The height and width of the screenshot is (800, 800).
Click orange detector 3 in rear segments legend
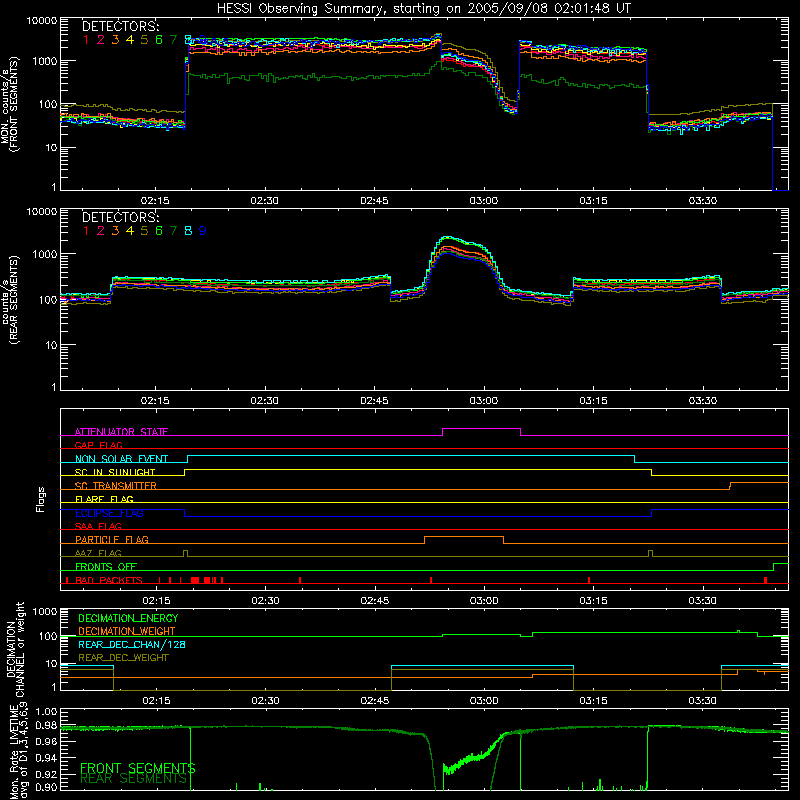point(115,231)
